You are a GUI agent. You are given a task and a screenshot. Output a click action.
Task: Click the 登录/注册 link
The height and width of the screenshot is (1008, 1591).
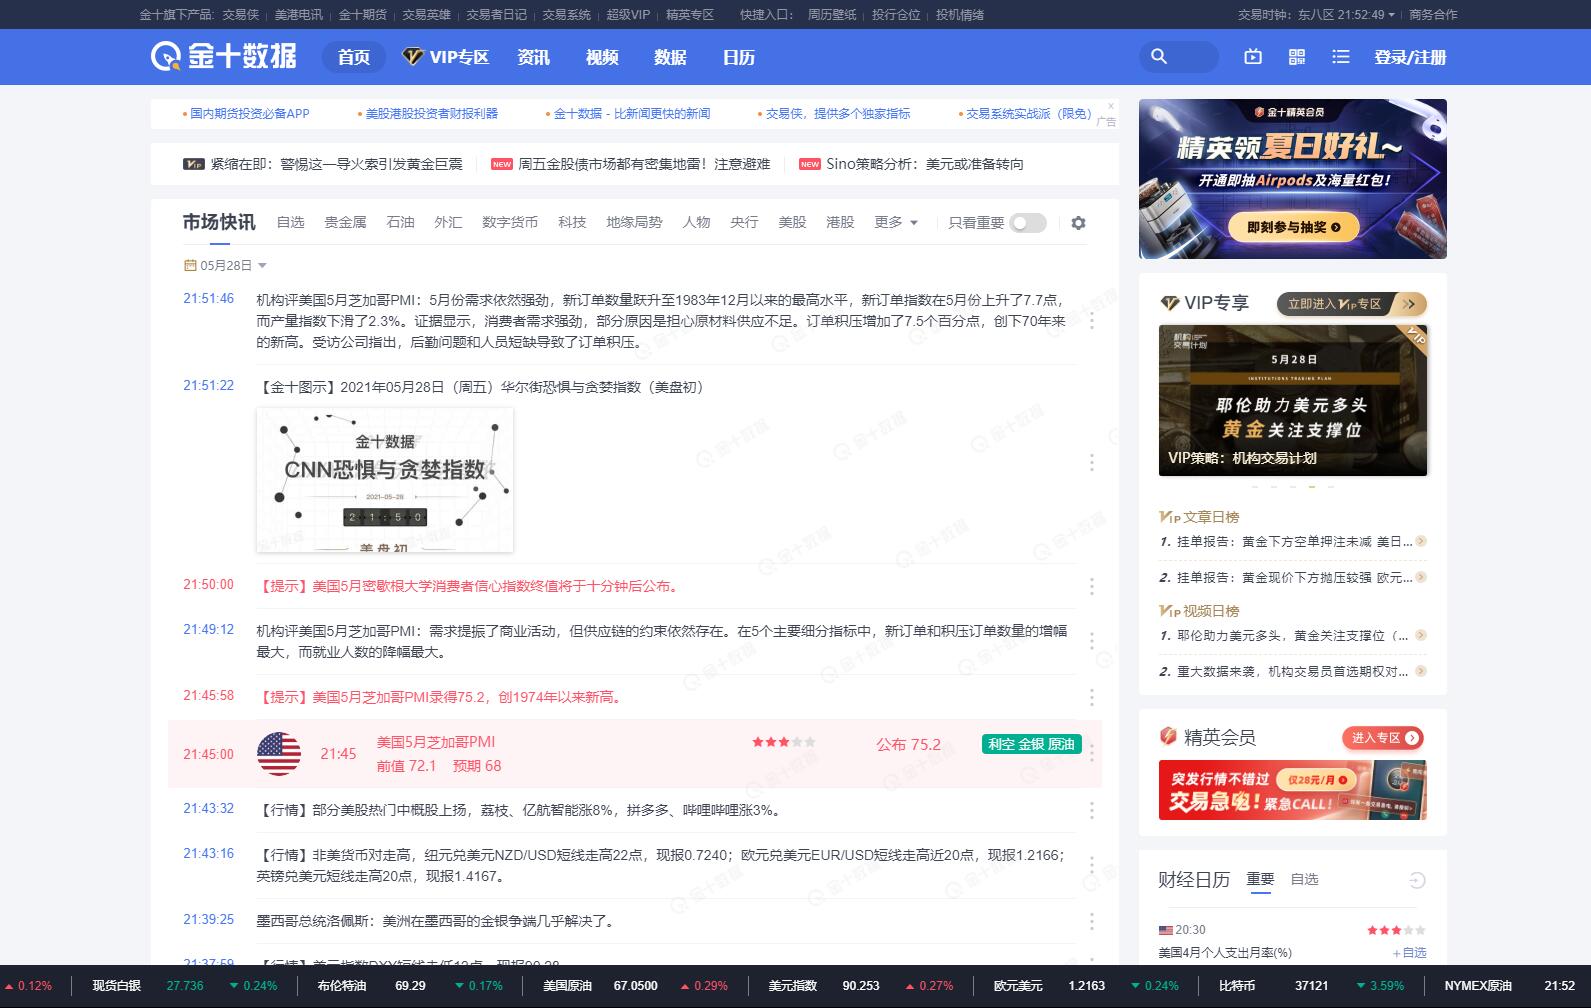[x=1410, y=57]
